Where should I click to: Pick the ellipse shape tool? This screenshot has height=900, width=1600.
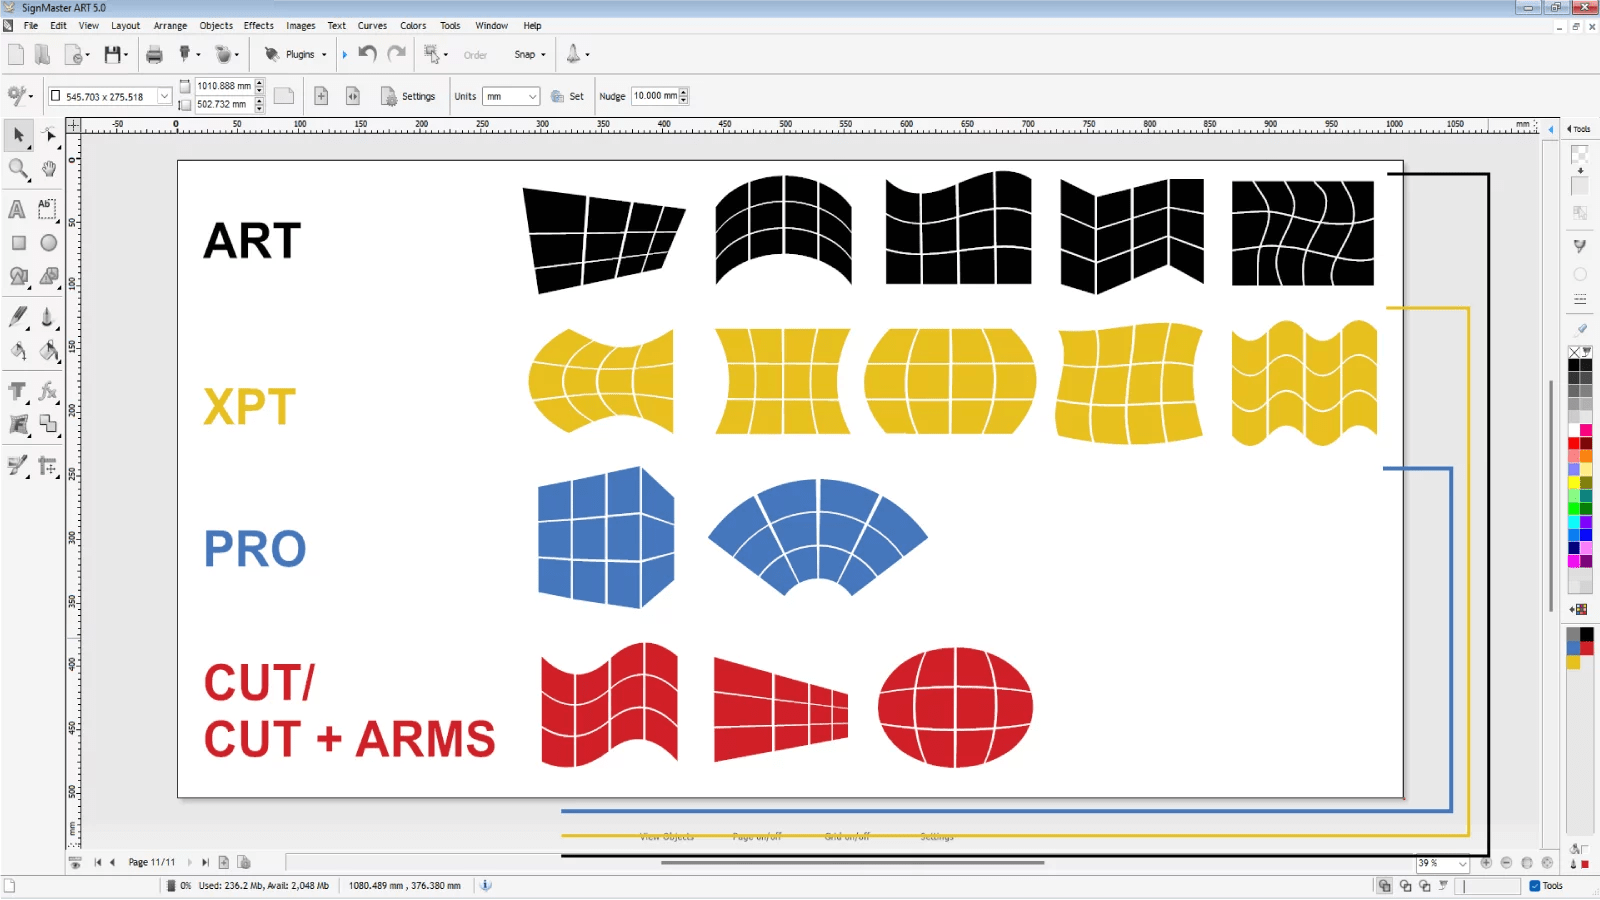[x=48, y=243]
